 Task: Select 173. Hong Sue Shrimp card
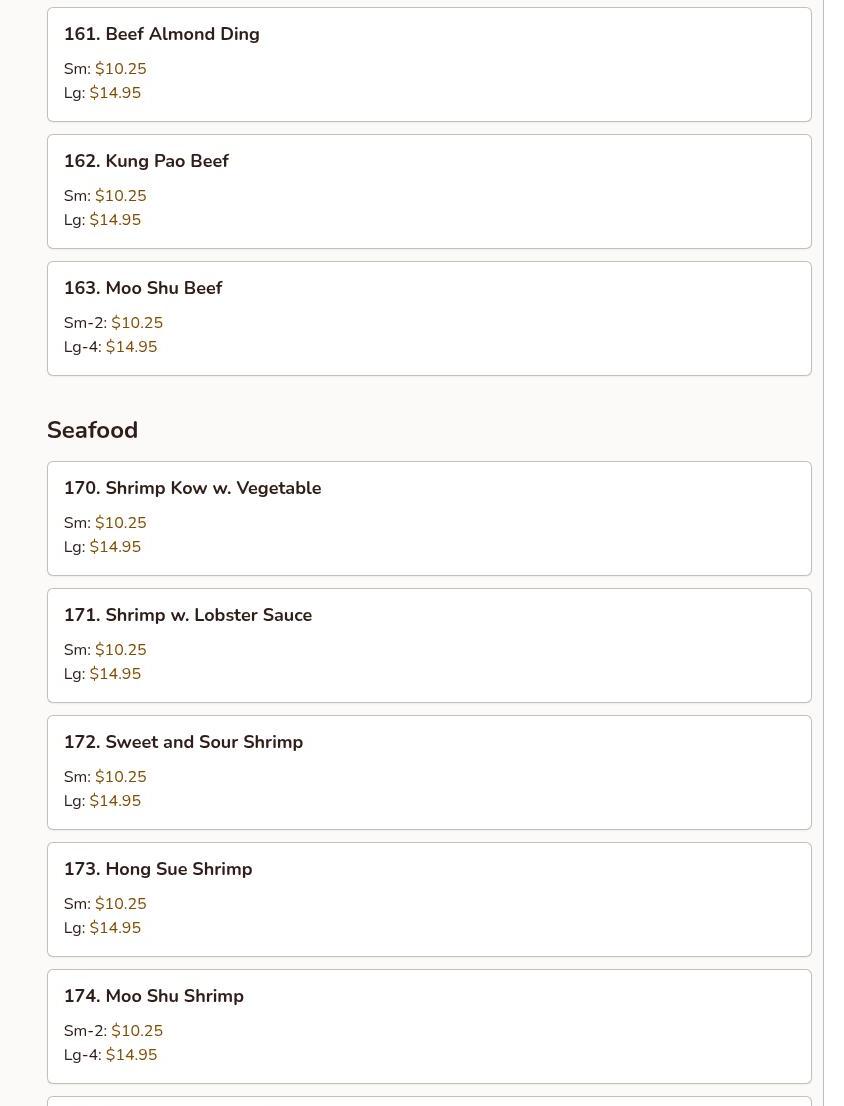click(x=429, y=899)
